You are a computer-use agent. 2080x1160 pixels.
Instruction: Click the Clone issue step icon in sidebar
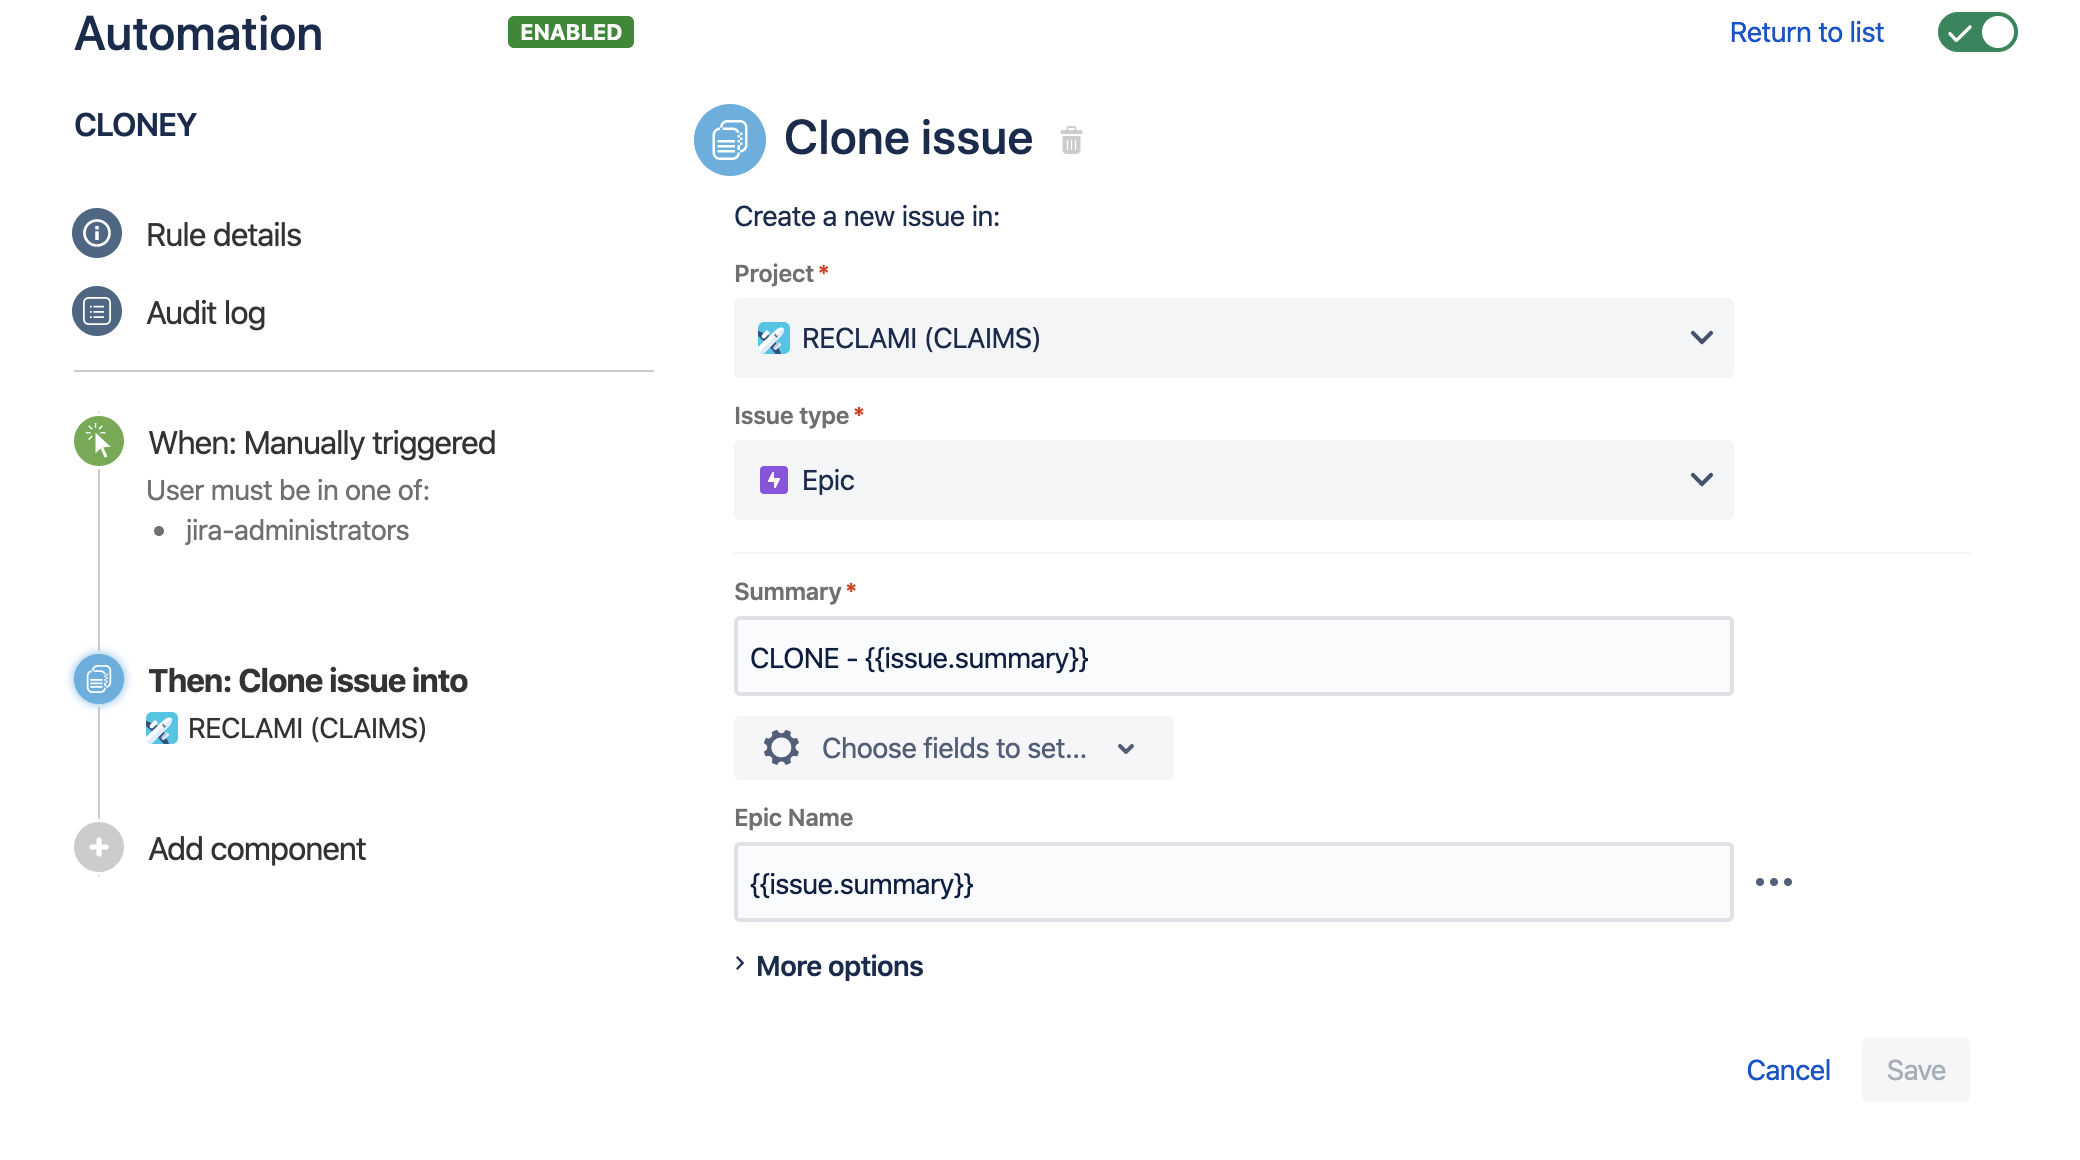tap(99, 679)
